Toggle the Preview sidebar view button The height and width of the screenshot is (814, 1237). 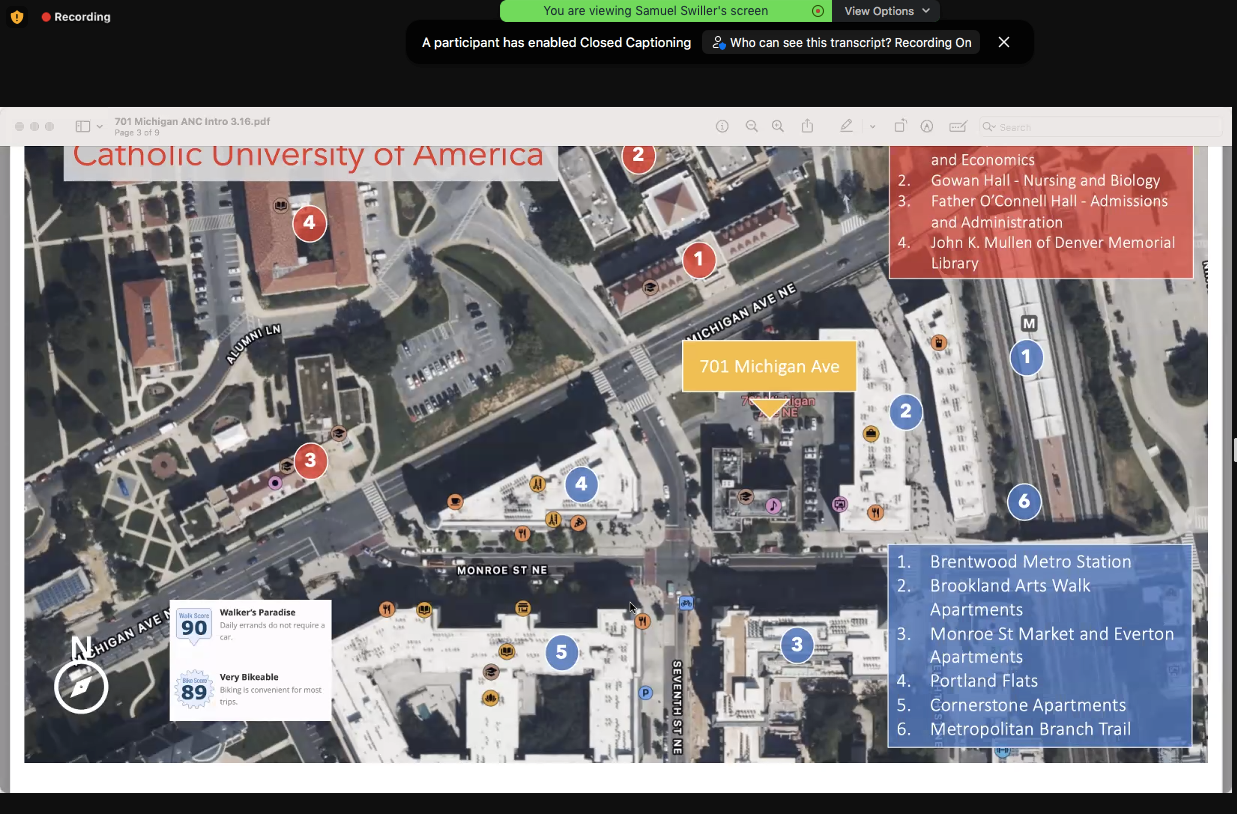tap(82, 127)
